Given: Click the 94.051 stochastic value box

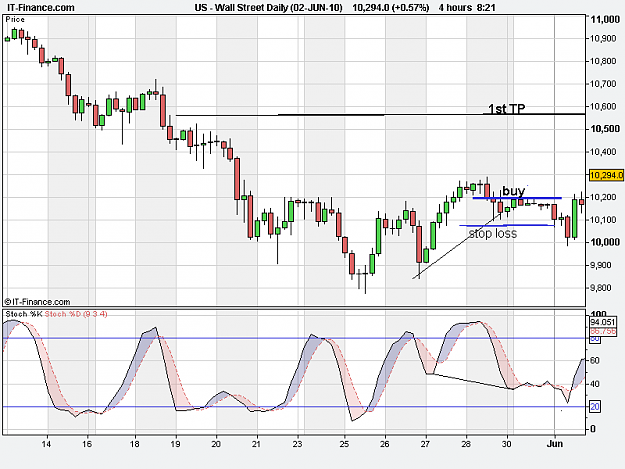Looking at the screenshot, I should (x=603, y=322).
